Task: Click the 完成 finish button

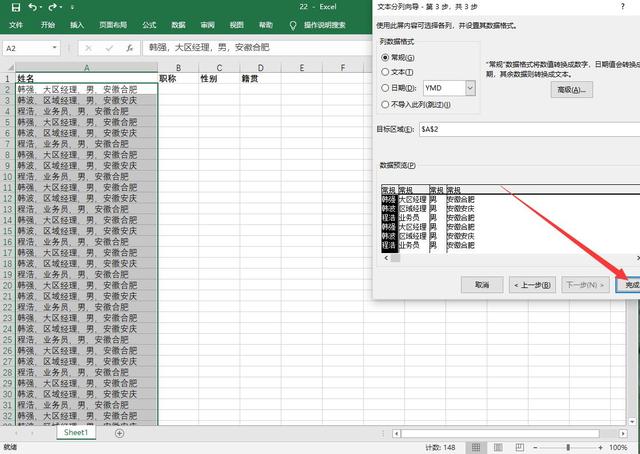Action: pos(628,285)
